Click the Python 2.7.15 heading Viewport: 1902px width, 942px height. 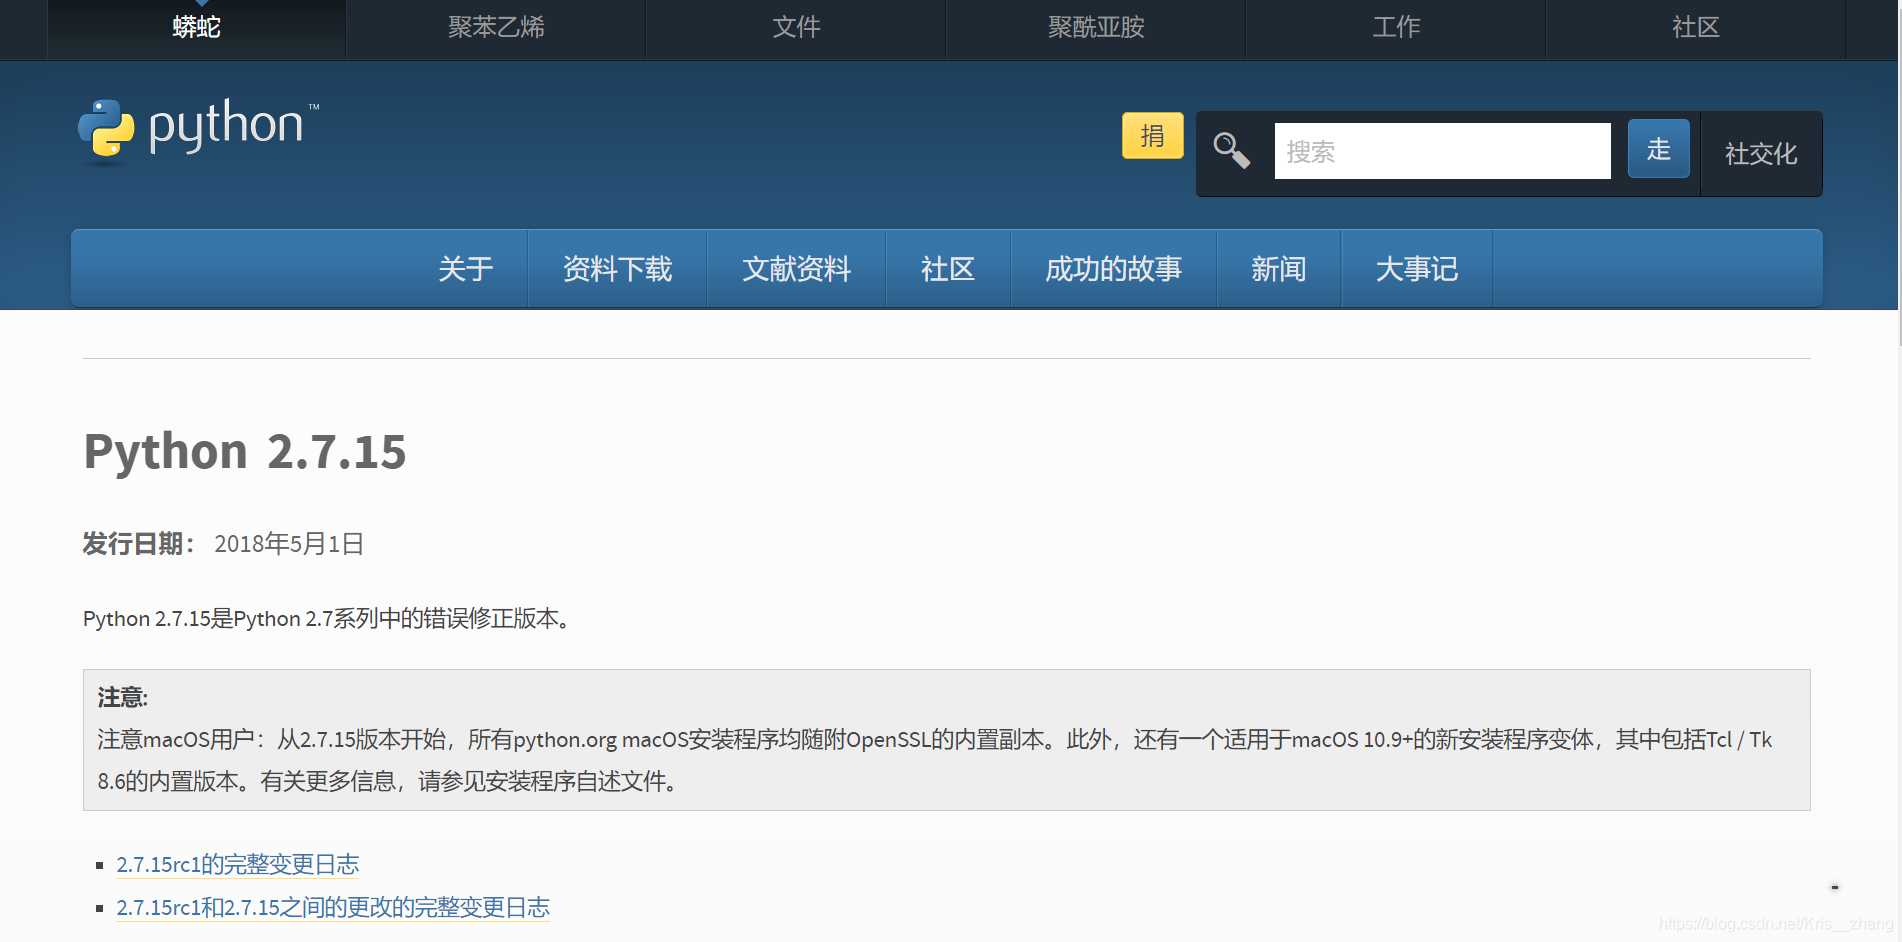(x=245, y=451)
